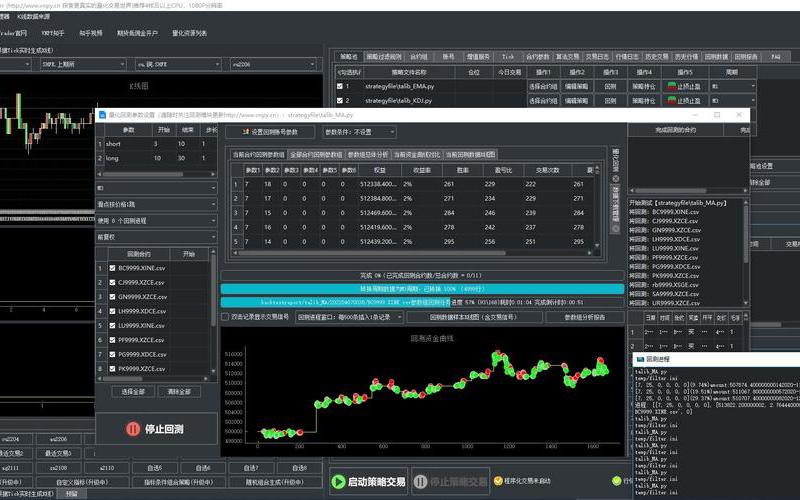Uncheck BC9999.XINE.csv backtest contract
800x500 pixels.
tap(112, 268)
